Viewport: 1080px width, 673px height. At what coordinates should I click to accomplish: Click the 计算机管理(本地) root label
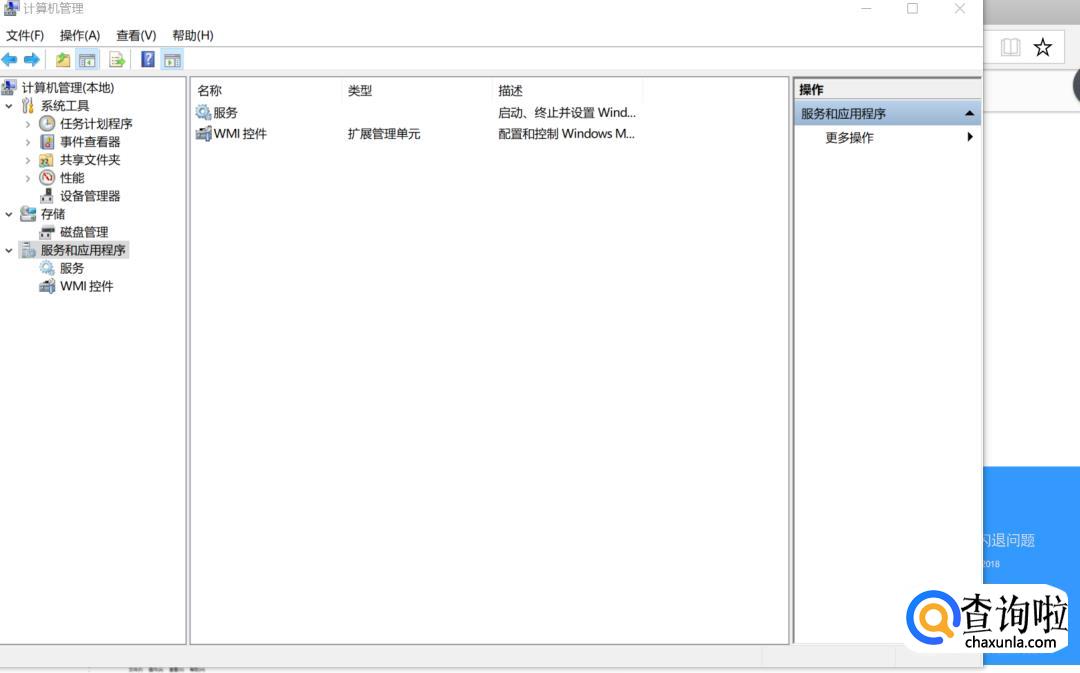68,87
